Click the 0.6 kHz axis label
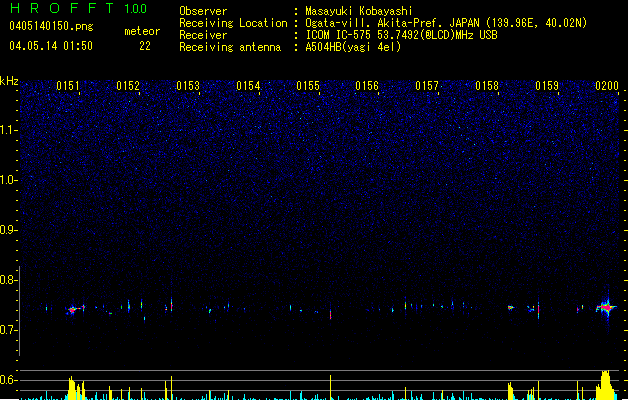 tap(8, 380)
